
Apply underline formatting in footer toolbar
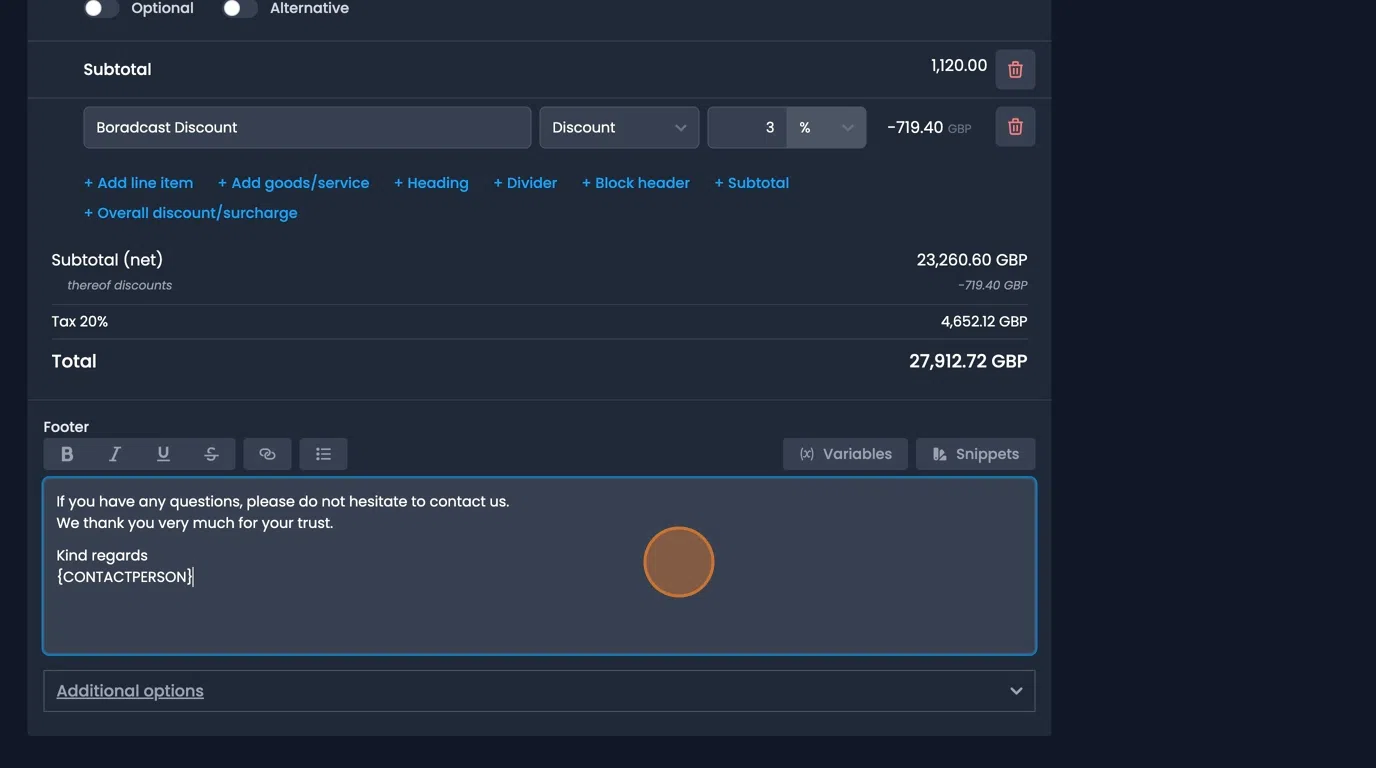(x=163, y=453)
